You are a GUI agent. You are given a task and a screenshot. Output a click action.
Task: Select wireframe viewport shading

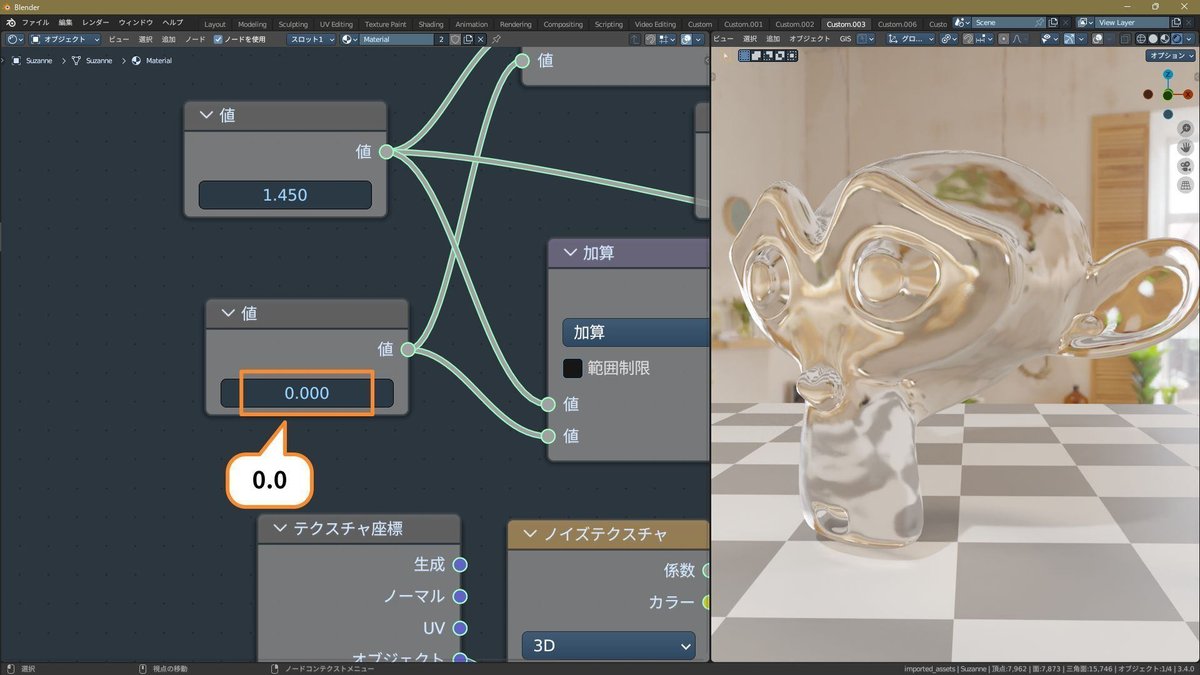point(1141,39)
